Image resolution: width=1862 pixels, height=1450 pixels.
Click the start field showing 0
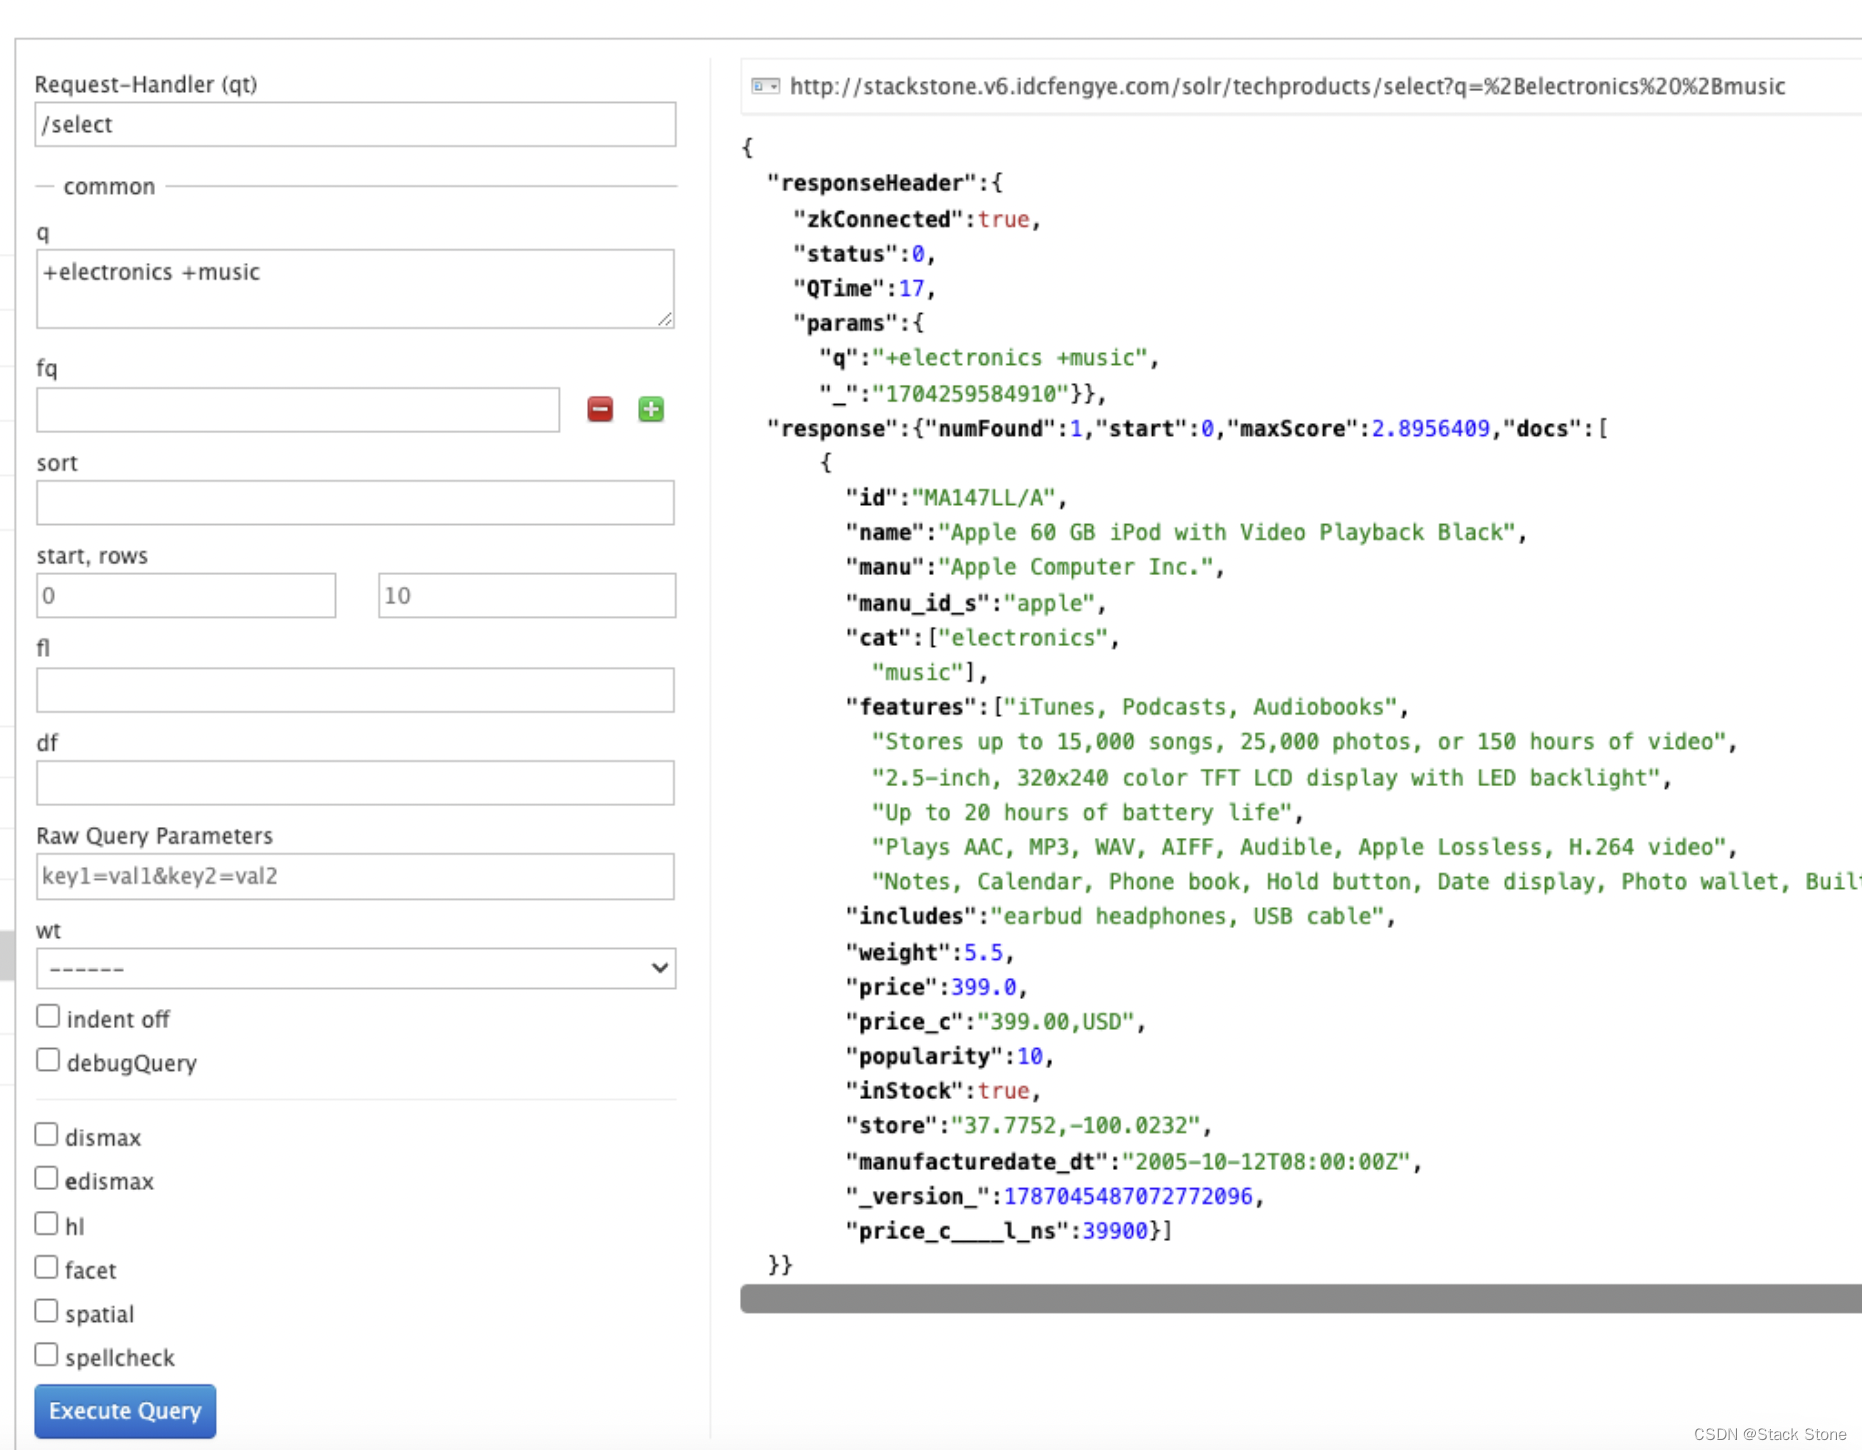[x=186, y=596]
